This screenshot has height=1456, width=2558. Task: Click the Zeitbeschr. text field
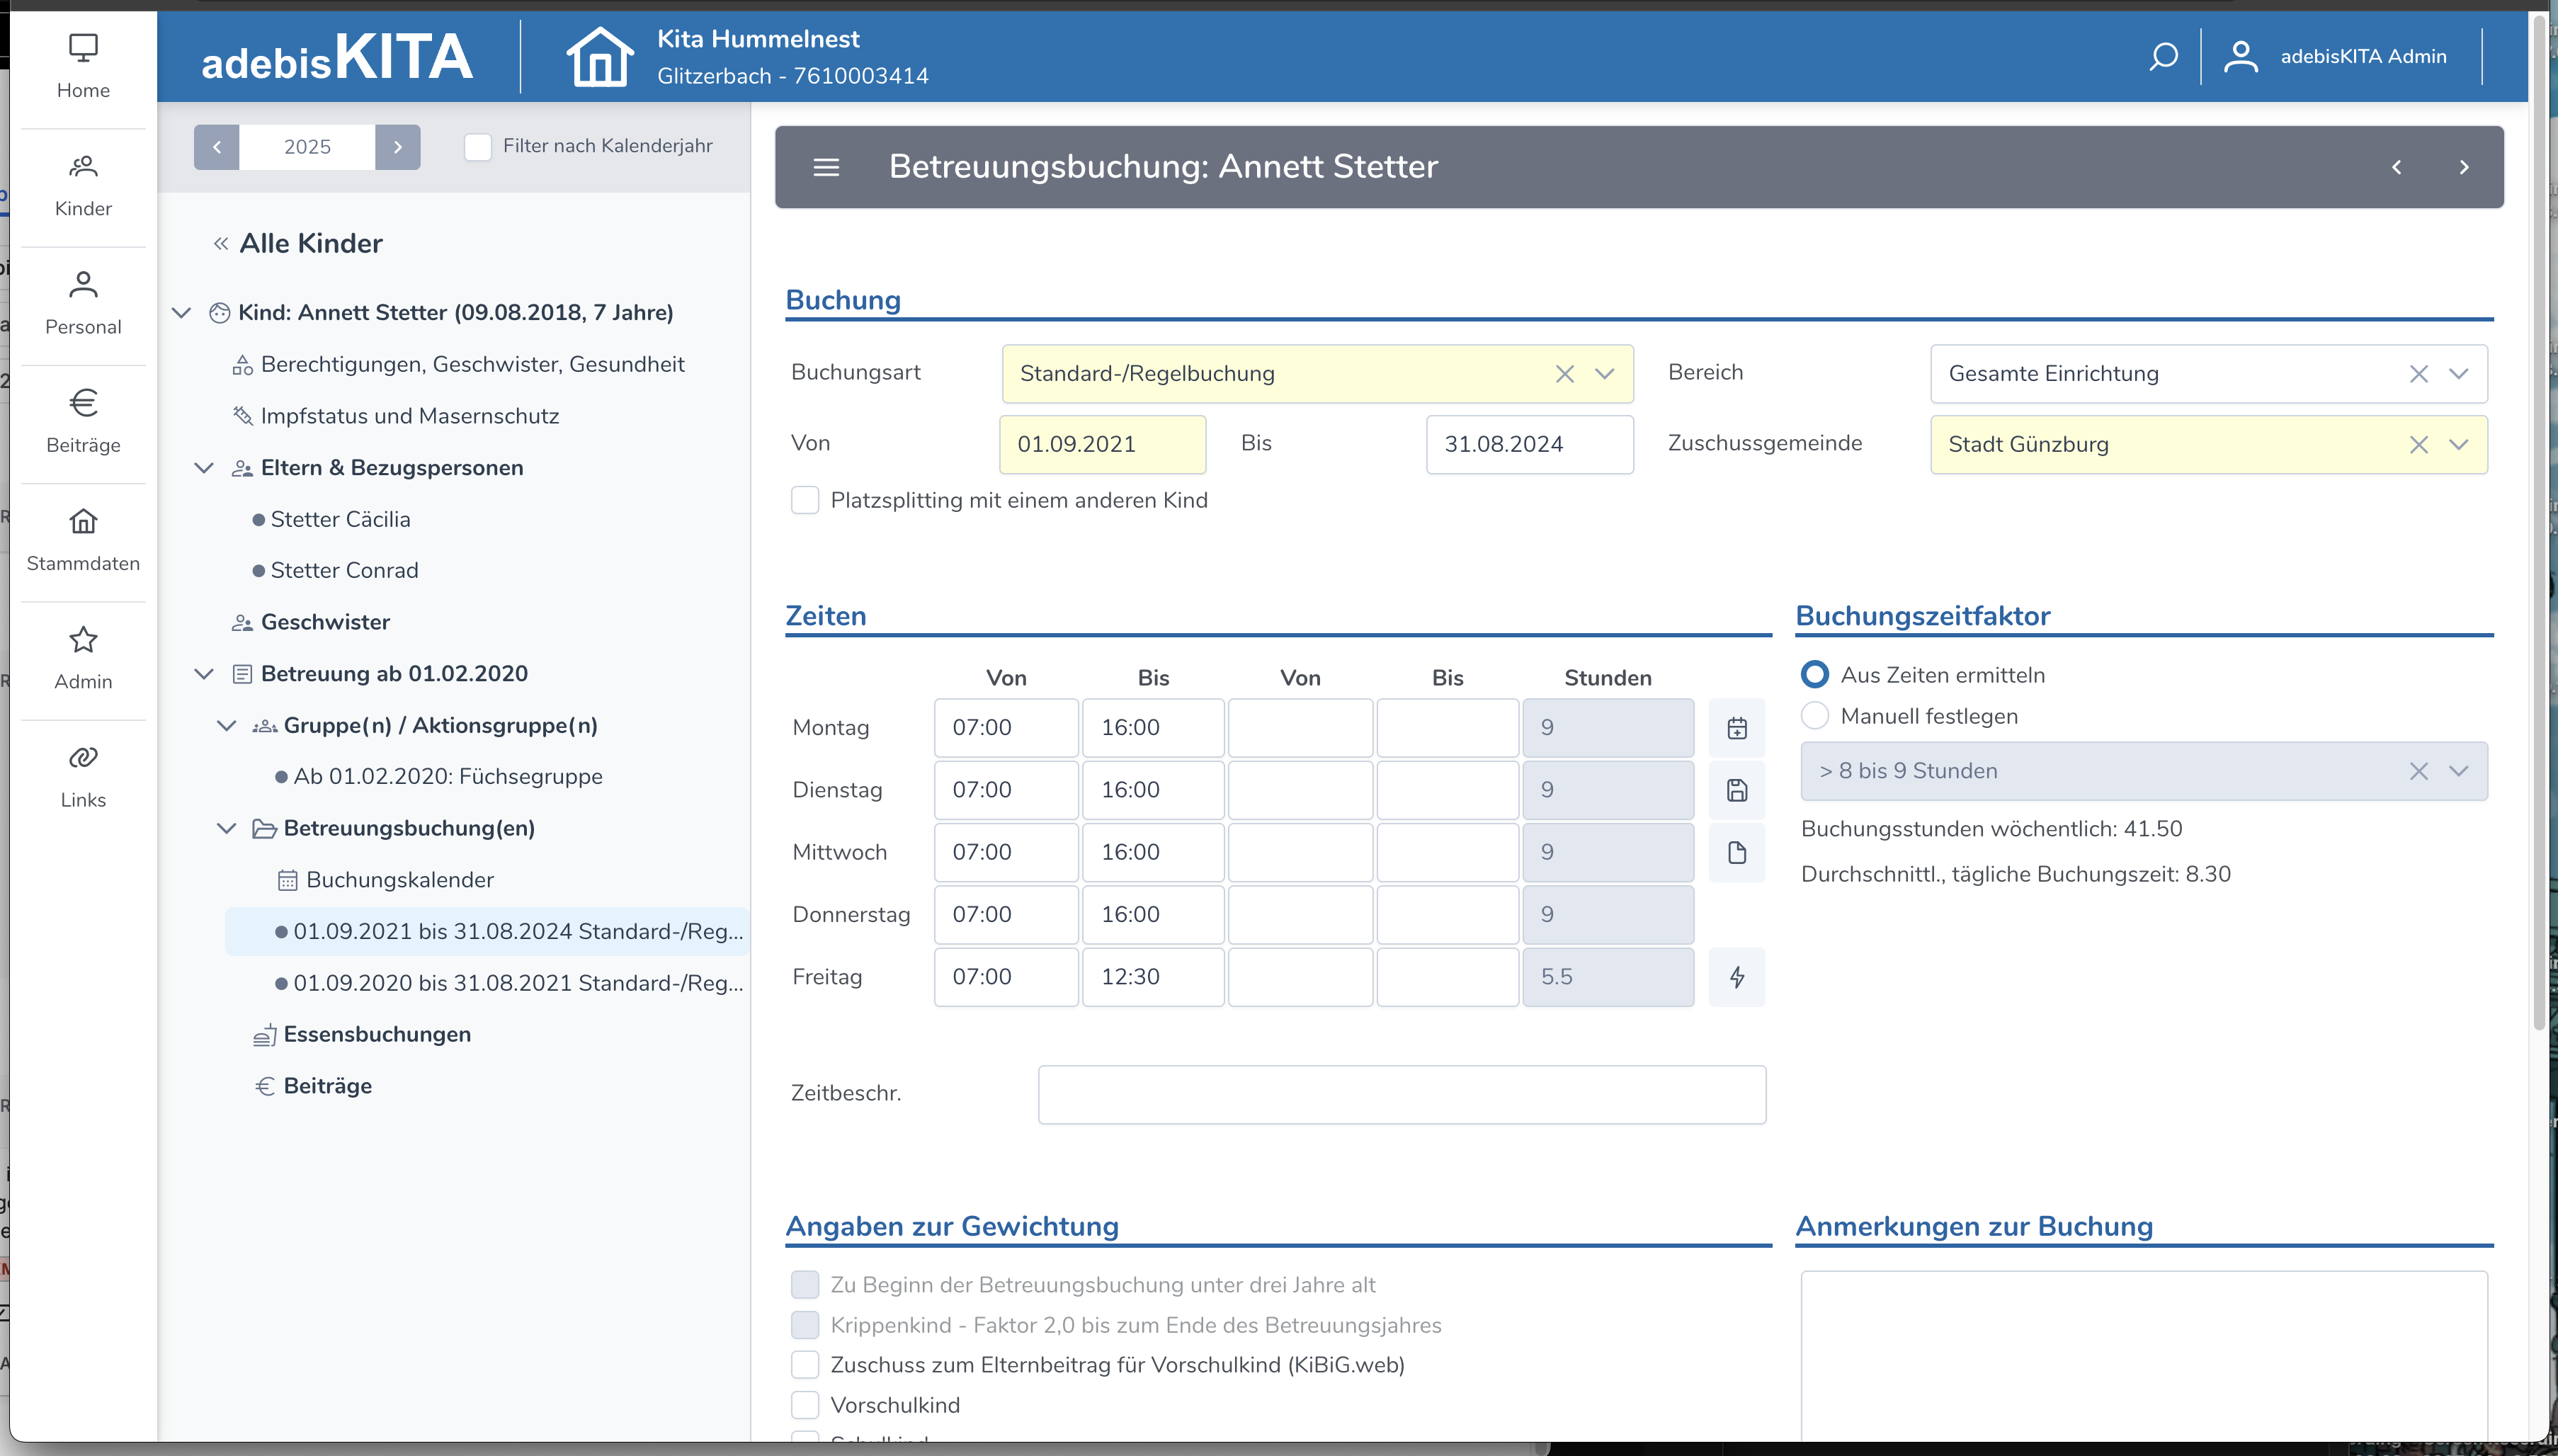coord(1401,1094)
